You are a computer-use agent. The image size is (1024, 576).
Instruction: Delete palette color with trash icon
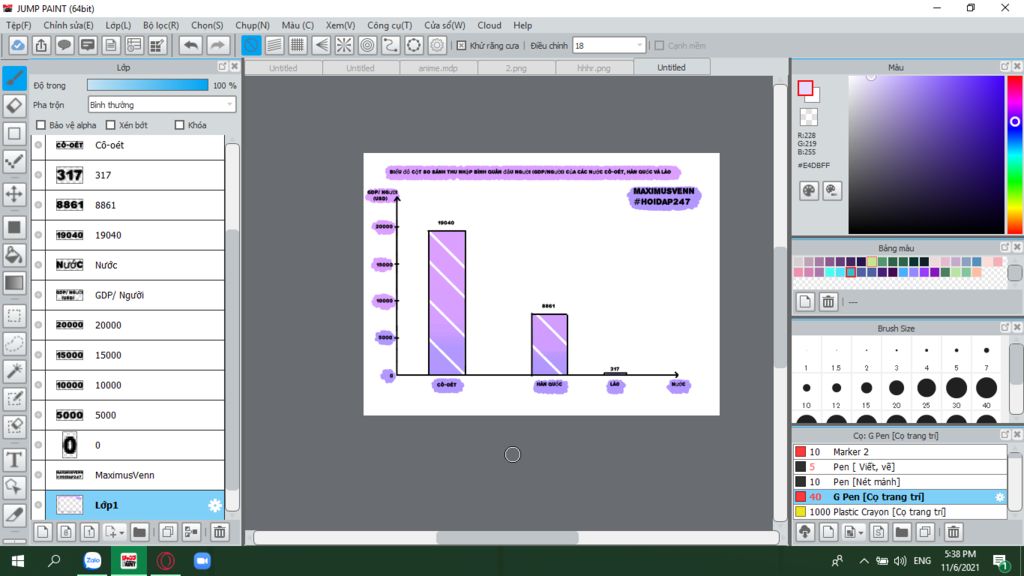tap(828, 302)
